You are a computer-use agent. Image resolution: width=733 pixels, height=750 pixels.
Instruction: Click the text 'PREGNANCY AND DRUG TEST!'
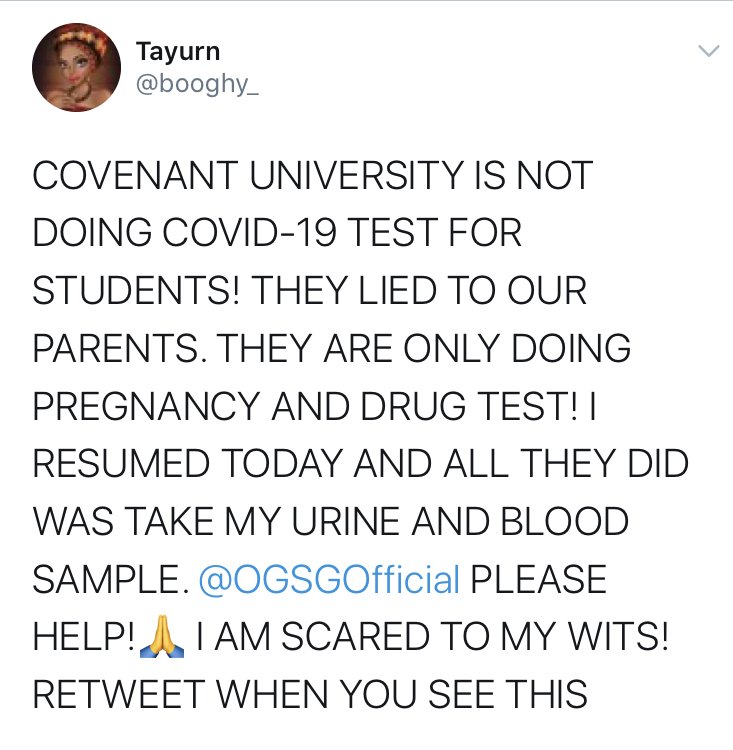[305, 406]
